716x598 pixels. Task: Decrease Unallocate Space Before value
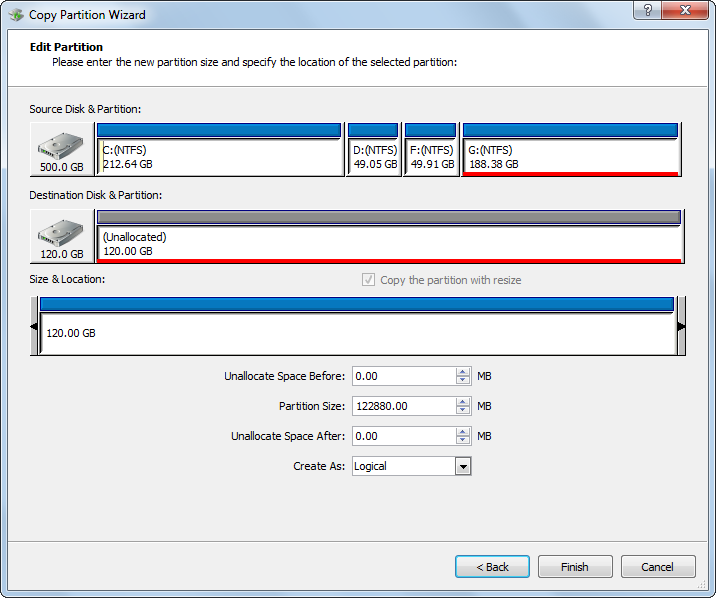(x=463, y=380)
